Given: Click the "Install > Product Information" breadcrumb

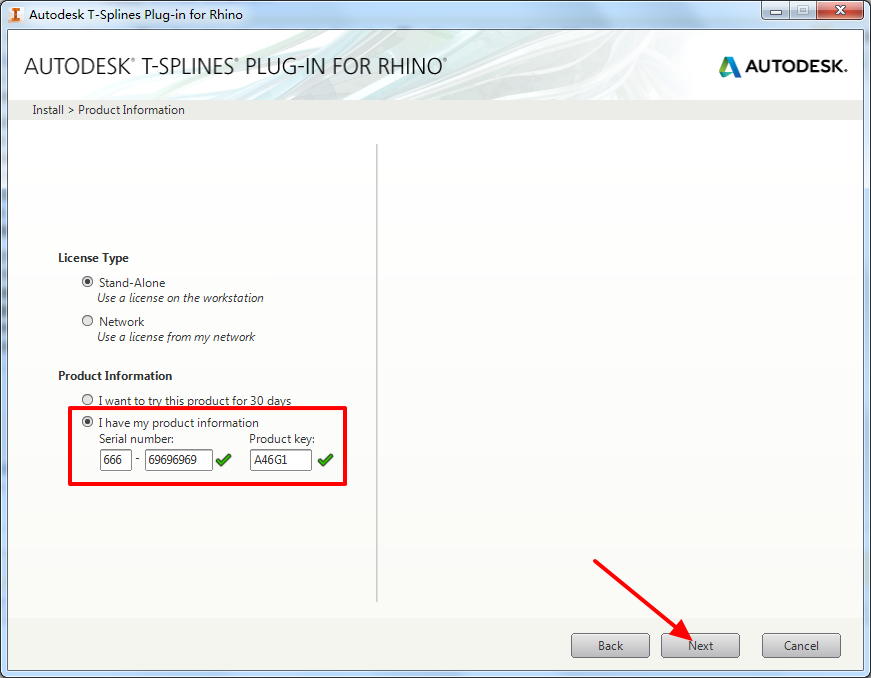Looking at the screenshot, I should coord(108,110).
